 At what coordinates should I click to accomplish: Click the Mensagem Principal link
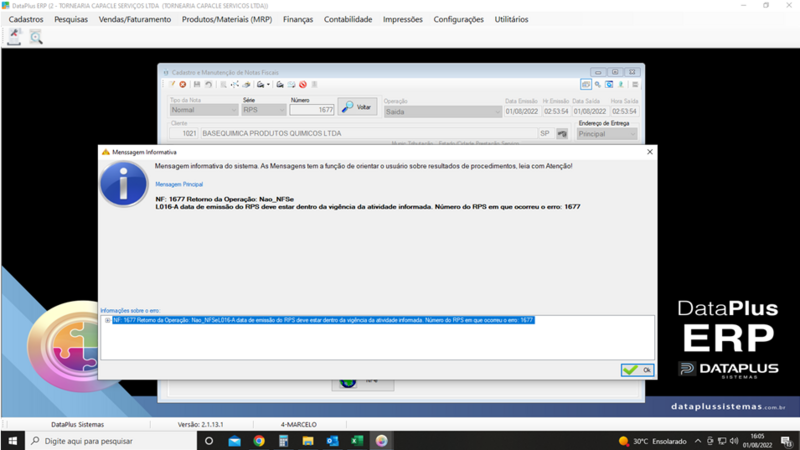[x=179, y=184]
